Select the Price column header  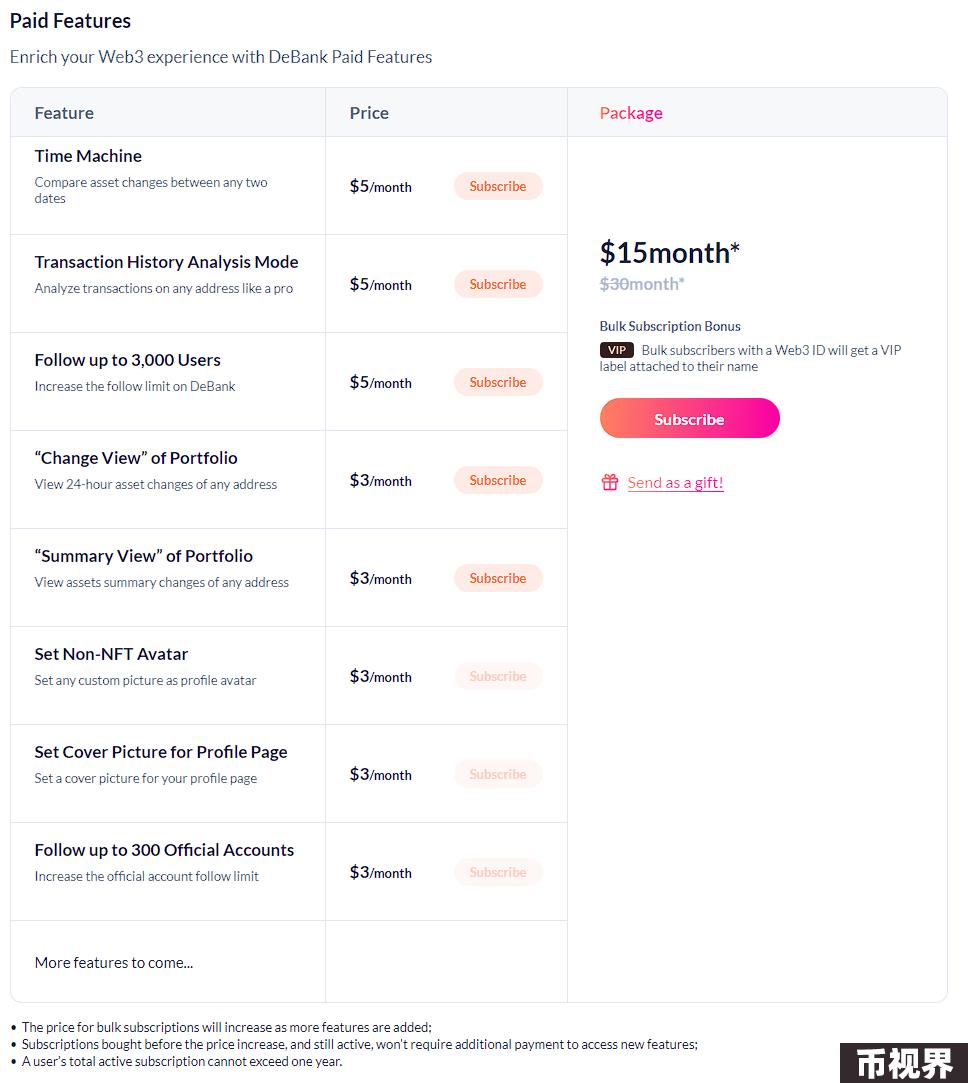tap(369, 113)
